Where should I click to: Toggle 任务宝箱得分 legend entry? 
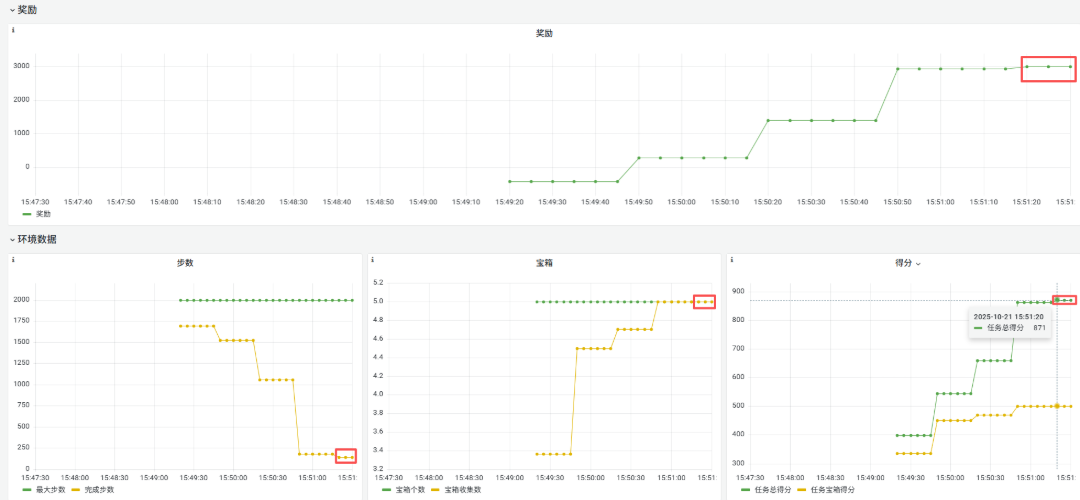point(831,489)
